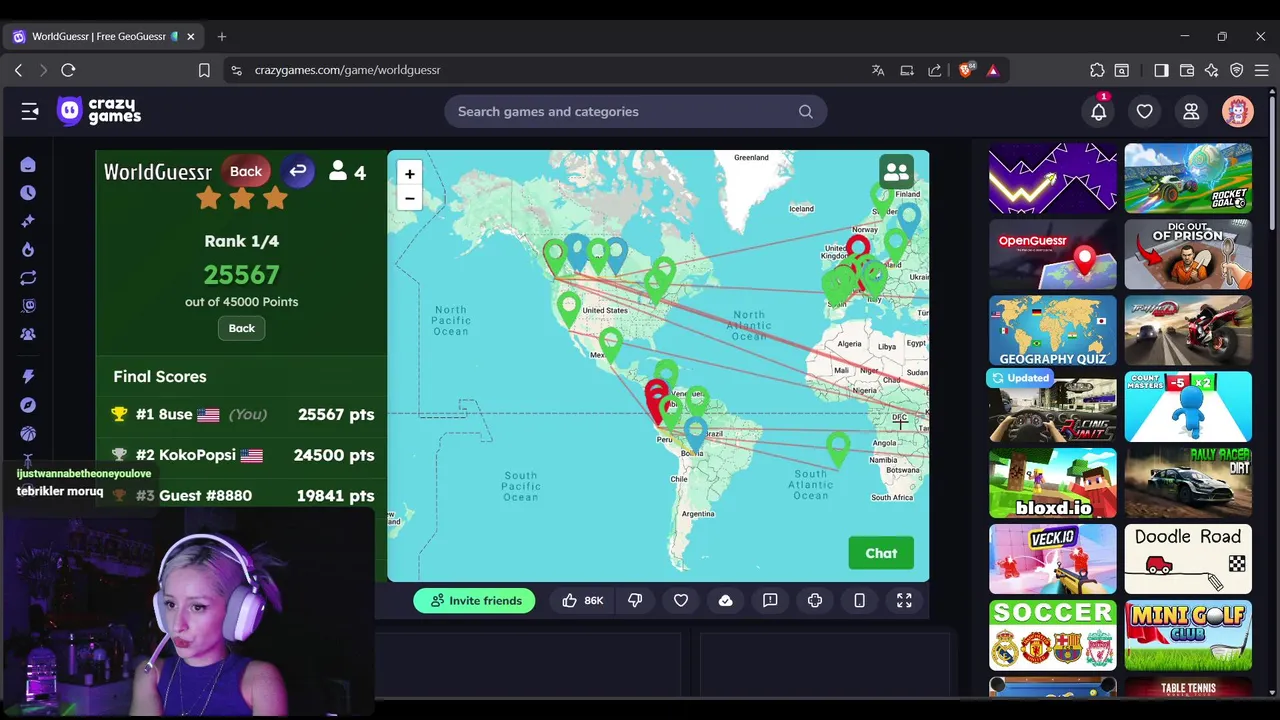Image resolution: width=1280 pixels, height=720 pixels.
Task: Open the players list icon on map
Action: 896,172
